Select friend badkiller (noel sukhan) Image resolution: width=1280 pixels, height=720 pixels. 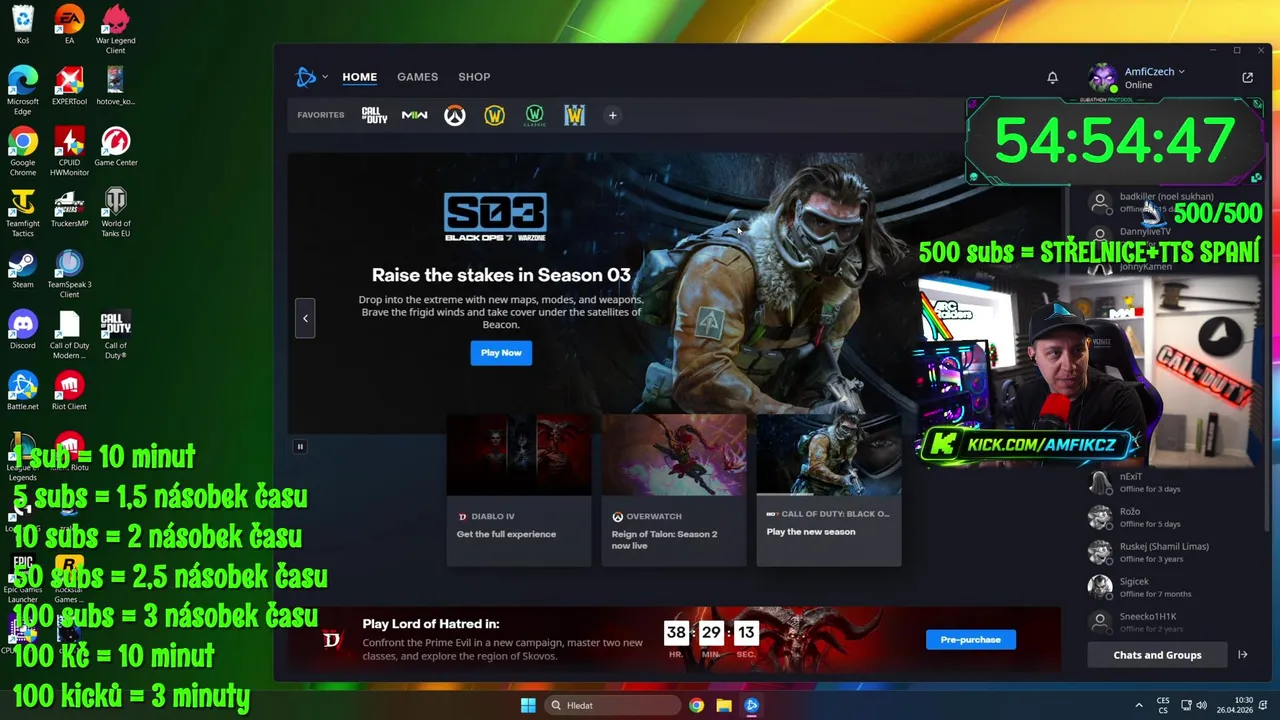pos(1162,203)
